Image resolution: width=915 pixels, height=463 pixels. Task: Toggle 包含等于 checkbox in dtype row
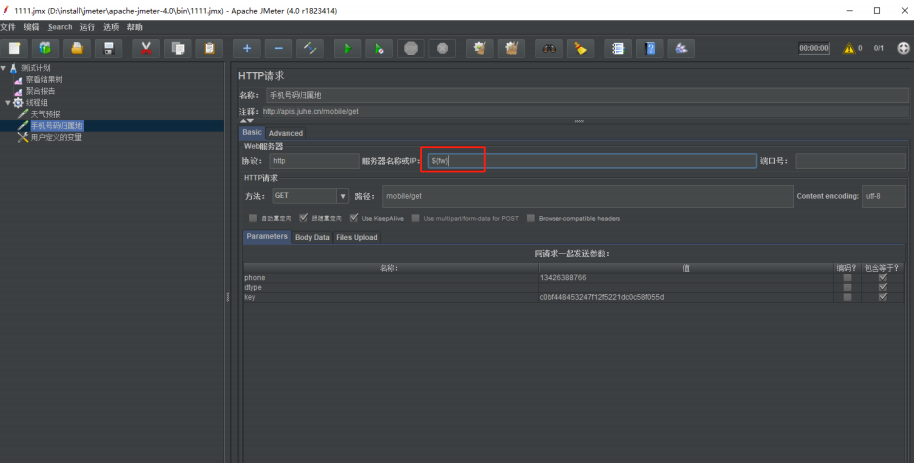(x=883, y=287)
